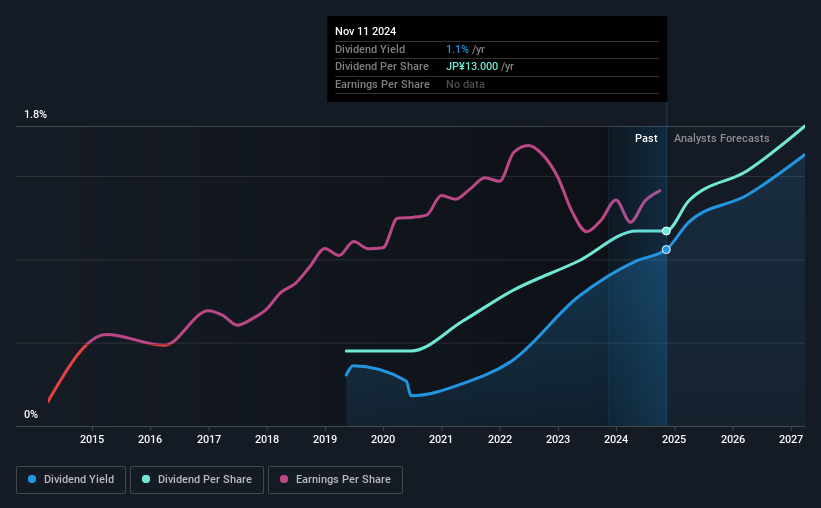Screen dimensions: 821x508
Task: Click the 0% y-axis label
Action: tap(31, 414)
